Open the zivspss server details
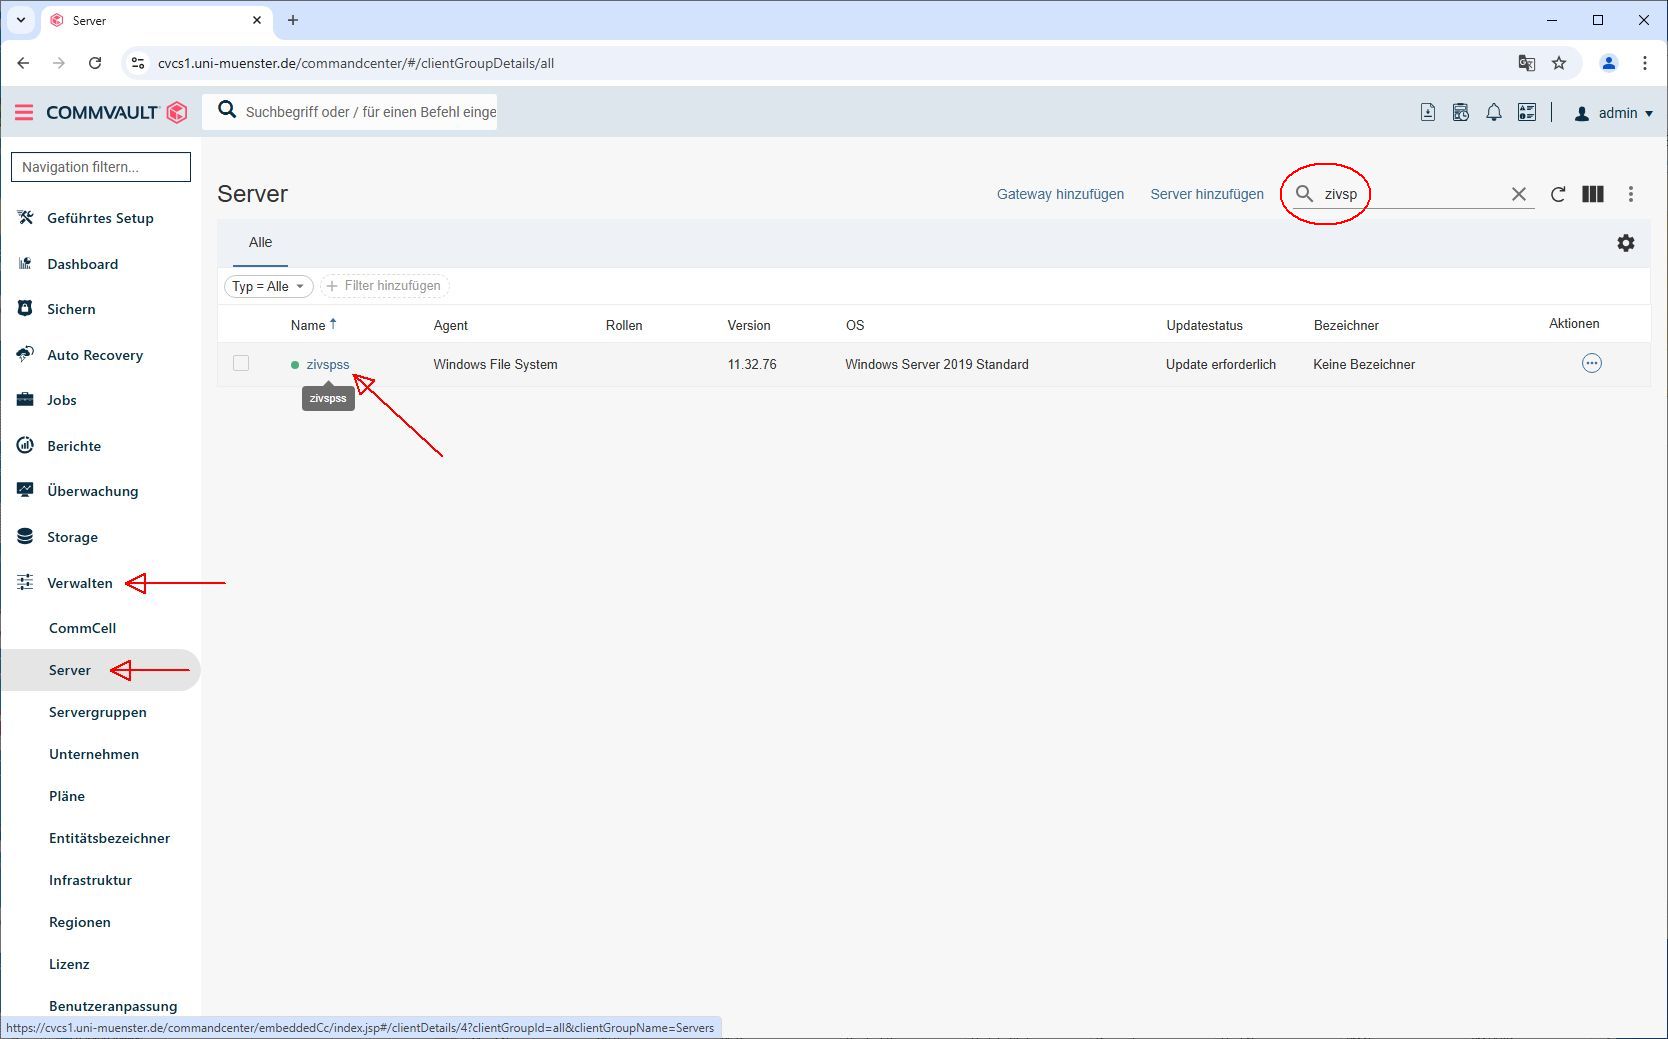 pyautogui.click(x=327, y=365)
